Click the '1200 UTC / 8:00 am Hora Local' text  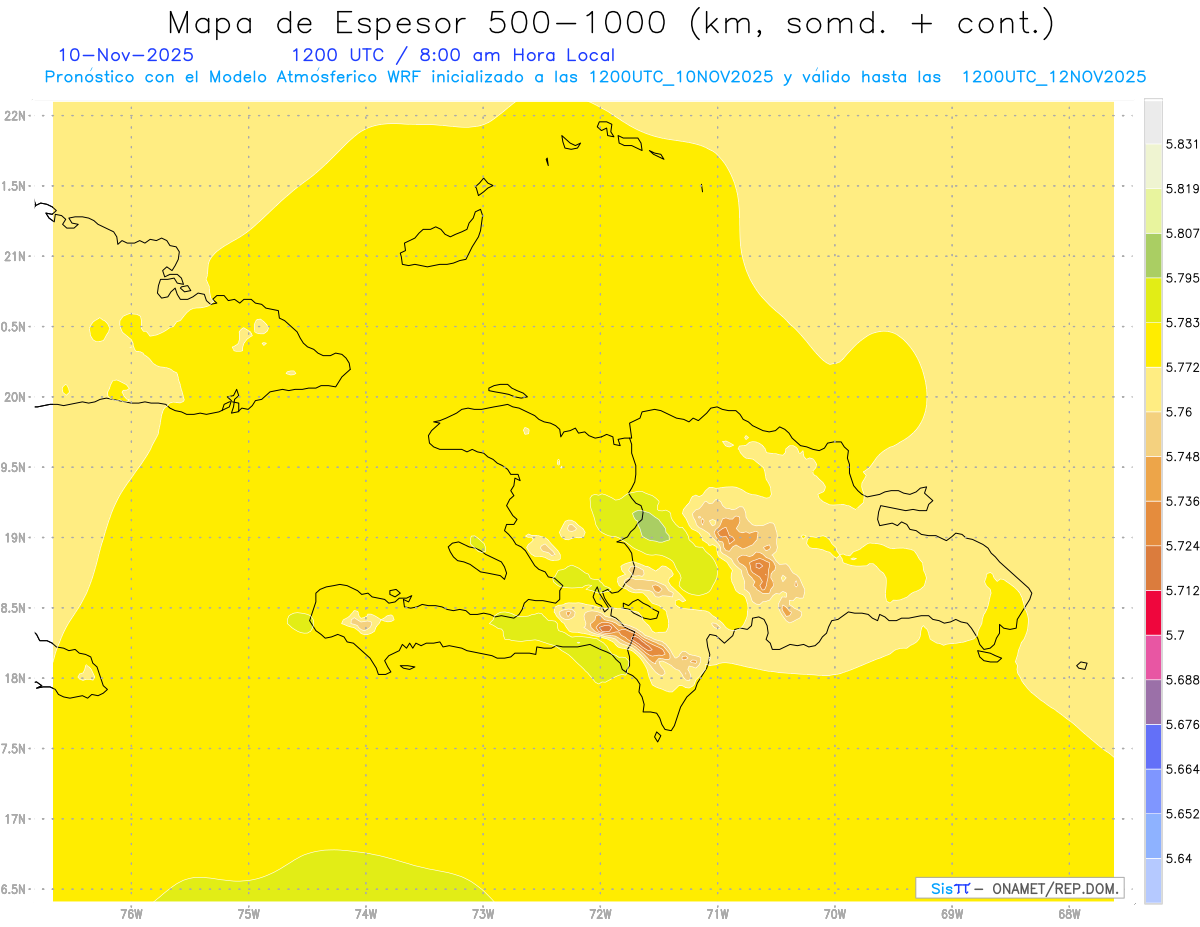(x=453, y=55)
